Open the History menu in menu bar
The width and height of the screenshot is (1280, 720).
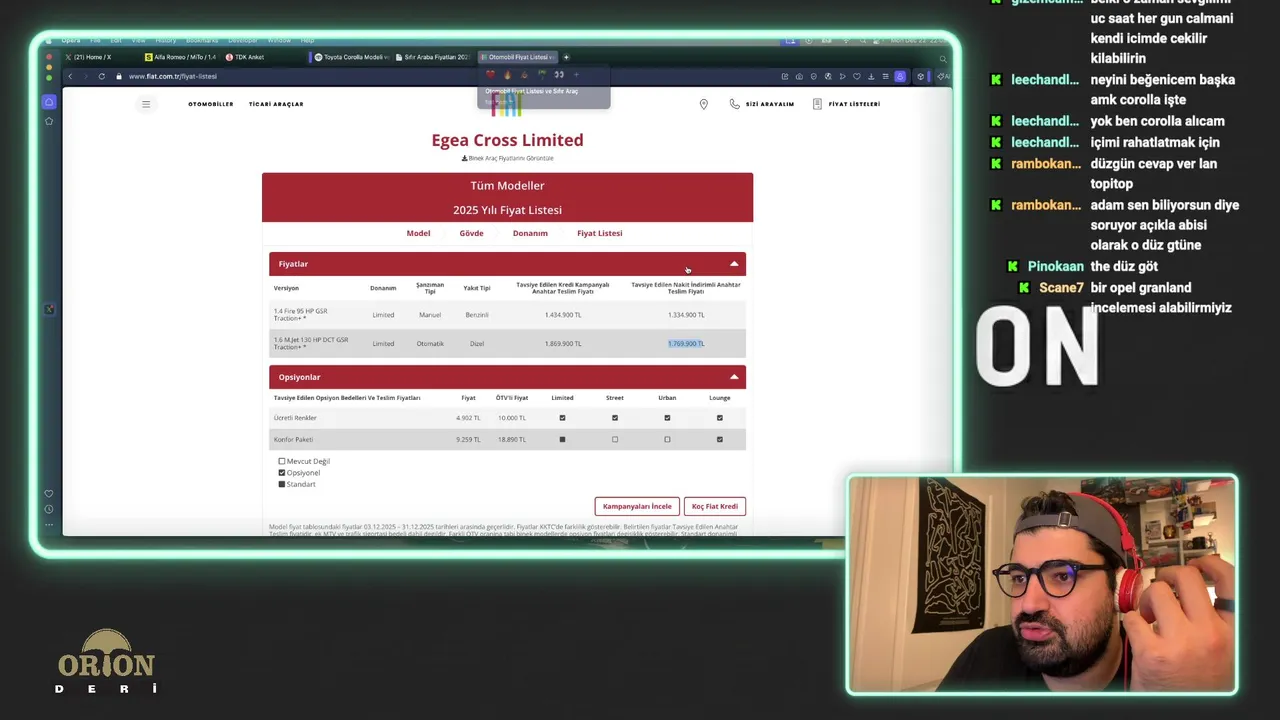[166, 41]
